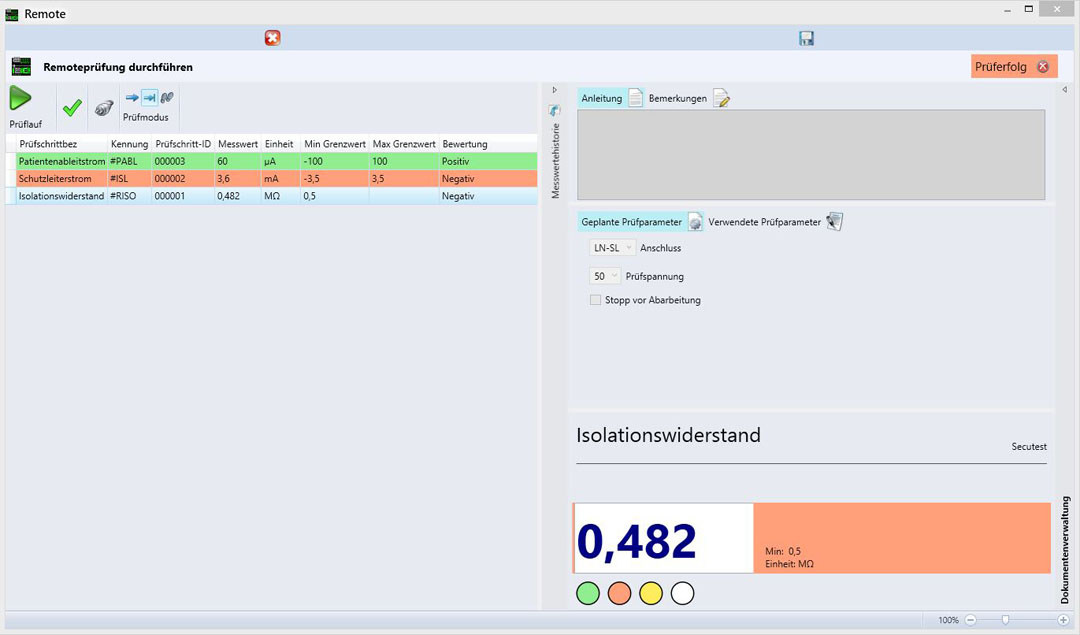The width and height of the screenshot is (1080, 635).
Task: Click the 0,482 Messwert table cell
Action: tap(238, 196)
